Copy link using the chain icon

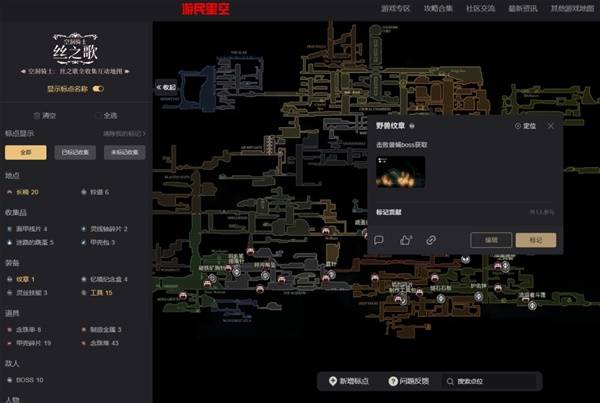pyautogui.click(x=431, y=240)
